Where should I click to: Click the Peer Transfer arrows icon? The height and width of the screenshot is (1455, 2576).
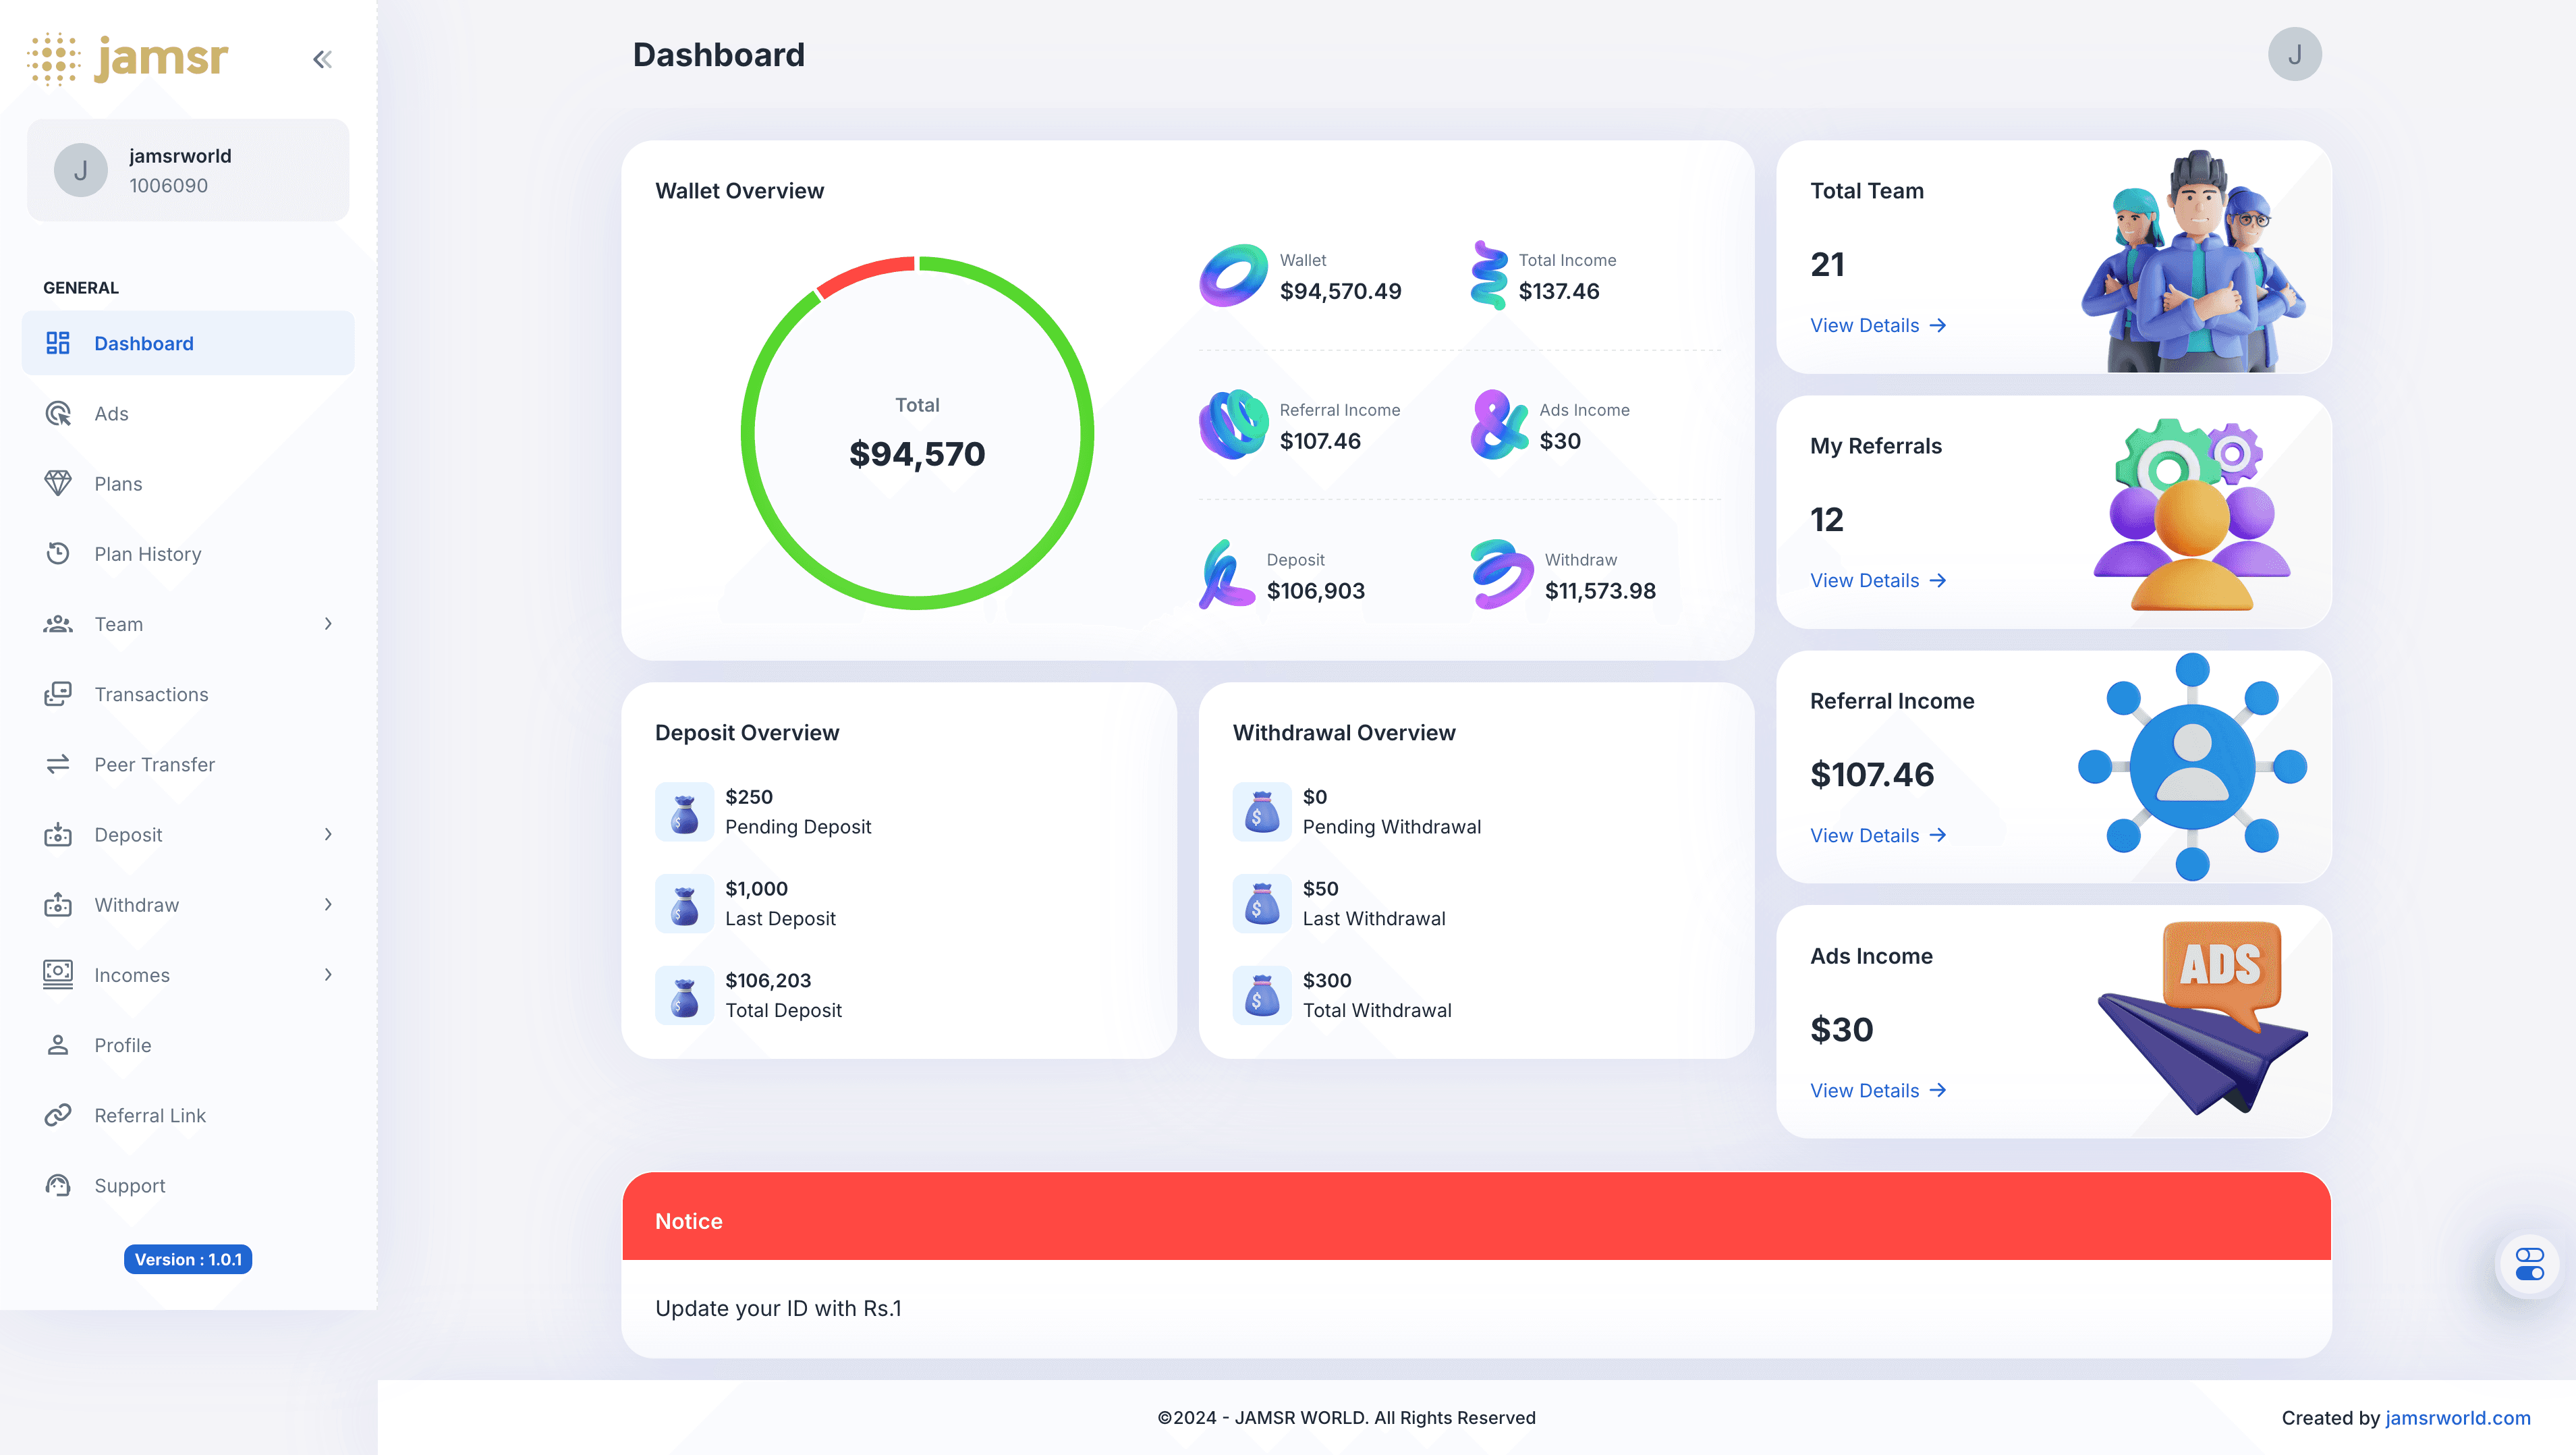click(x=58, y=764)
